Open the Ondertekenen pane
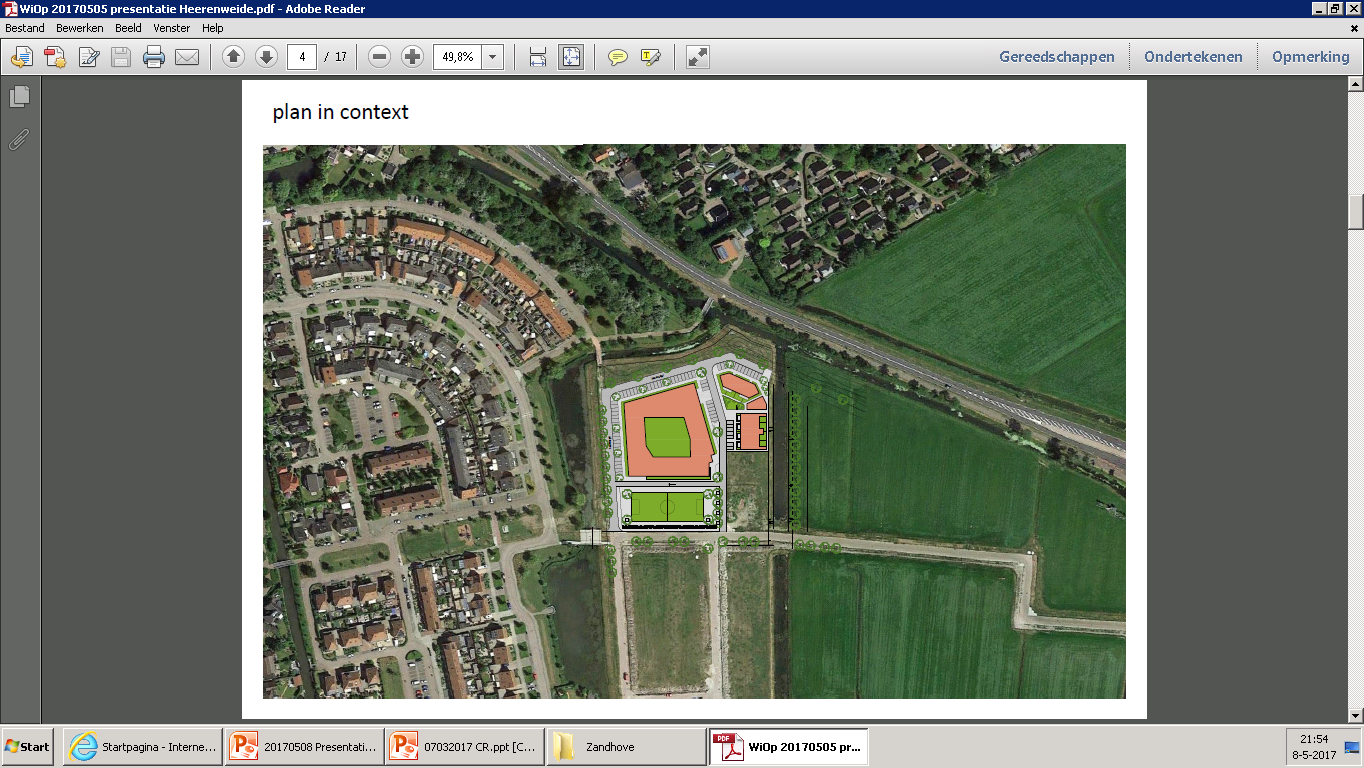The image size is (1364, 768). 1193,57
